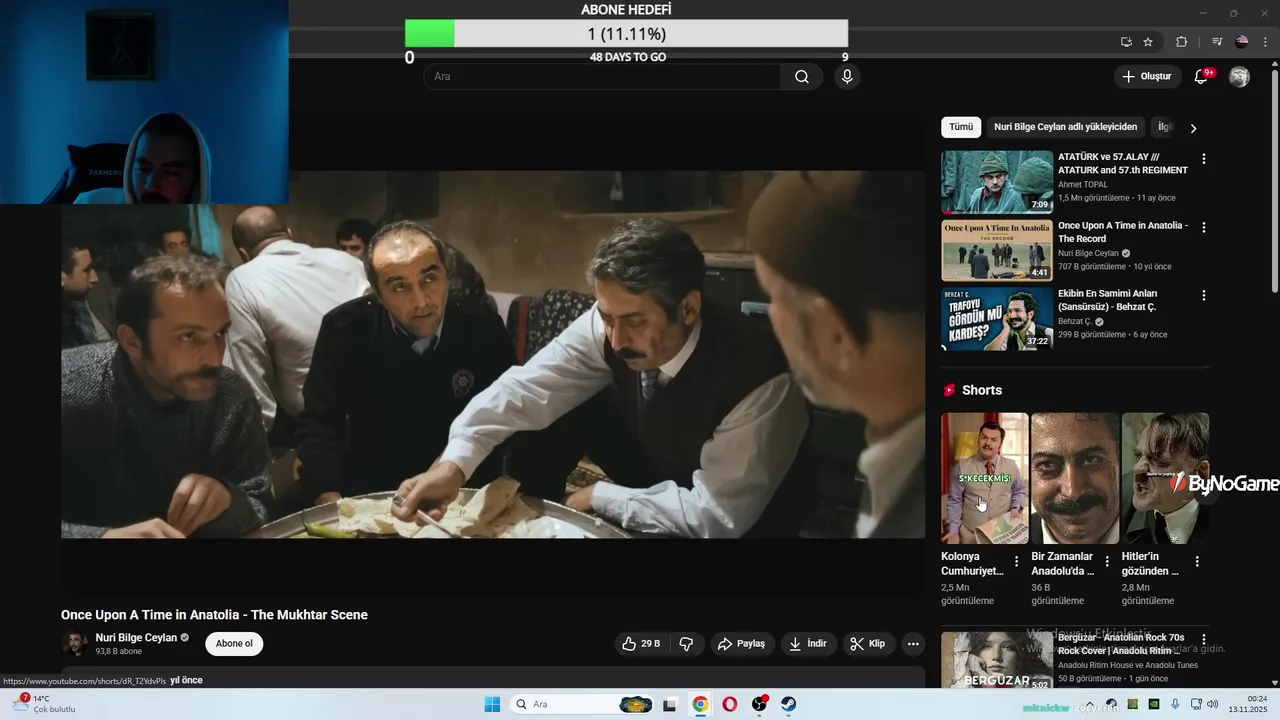Click ATATÜRK and 57.th REGIMENT title text
The height and width of the screenshot is (720, 1280).
(x=1123, y=164)
